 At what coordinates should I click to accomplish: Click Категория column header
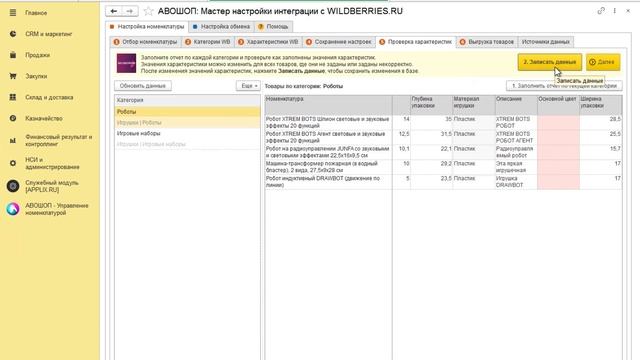(x=187, y=100)
